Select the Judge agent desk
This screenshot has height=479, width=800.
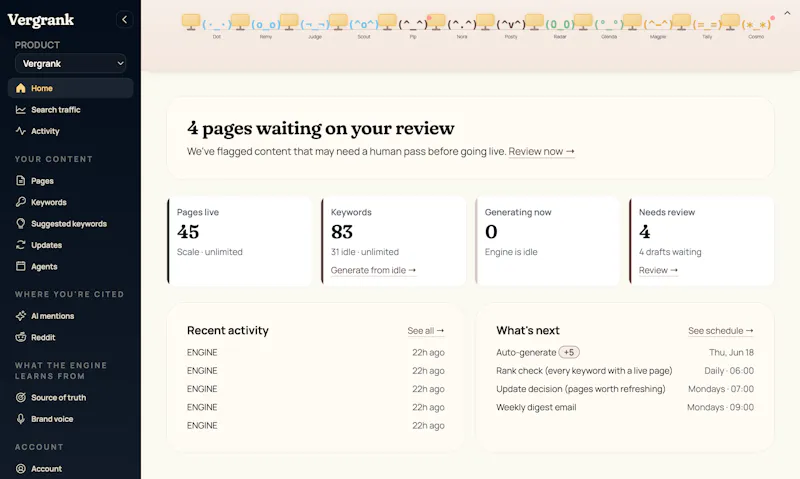coord(305,26)
